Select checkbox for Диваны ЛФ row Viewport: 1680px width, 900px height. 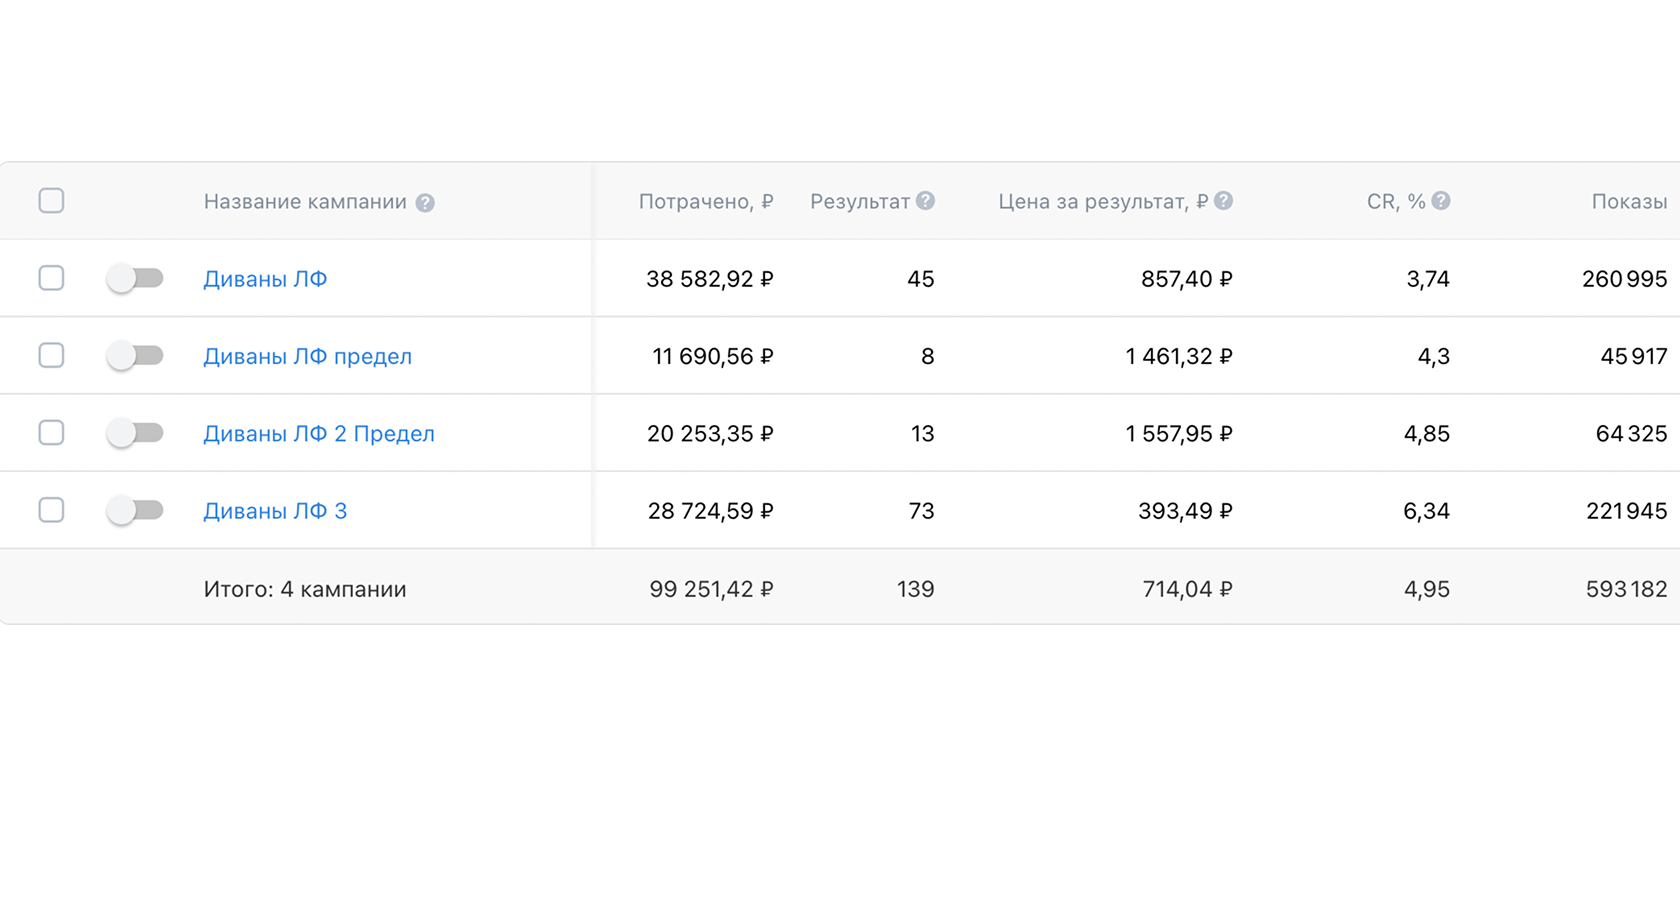pos(51,278)
